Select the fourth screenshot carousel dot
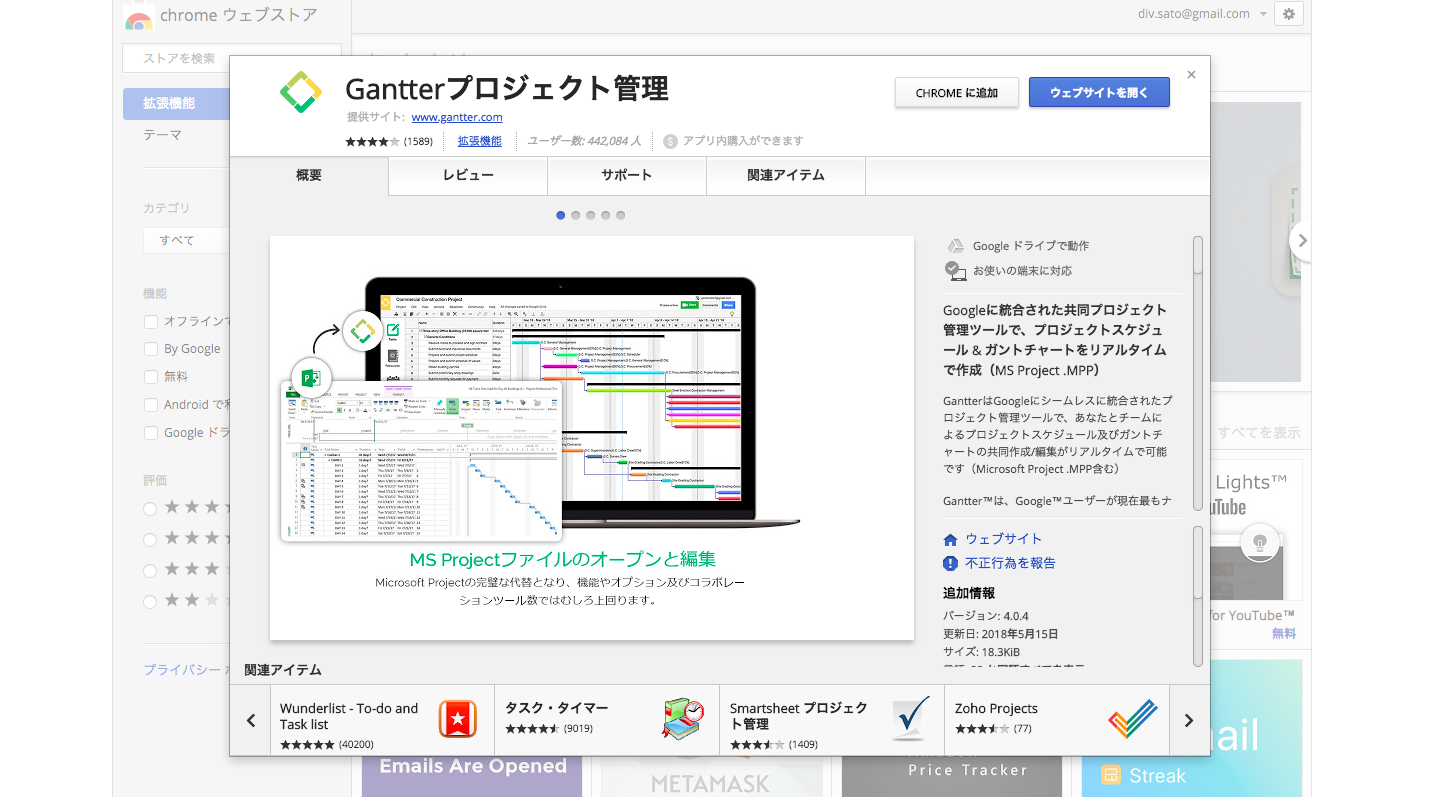Screen dimensions: 1440x797 [x=606, y=215]
